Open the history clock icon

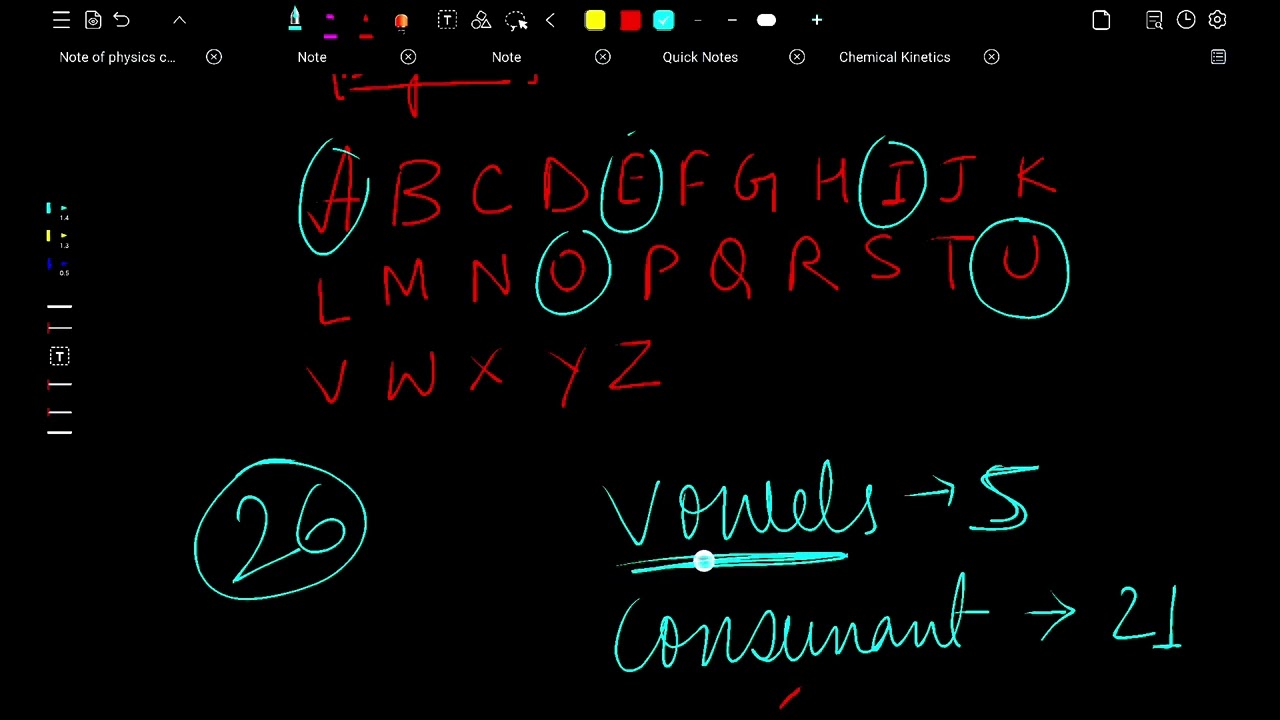tap(1186, 20)
